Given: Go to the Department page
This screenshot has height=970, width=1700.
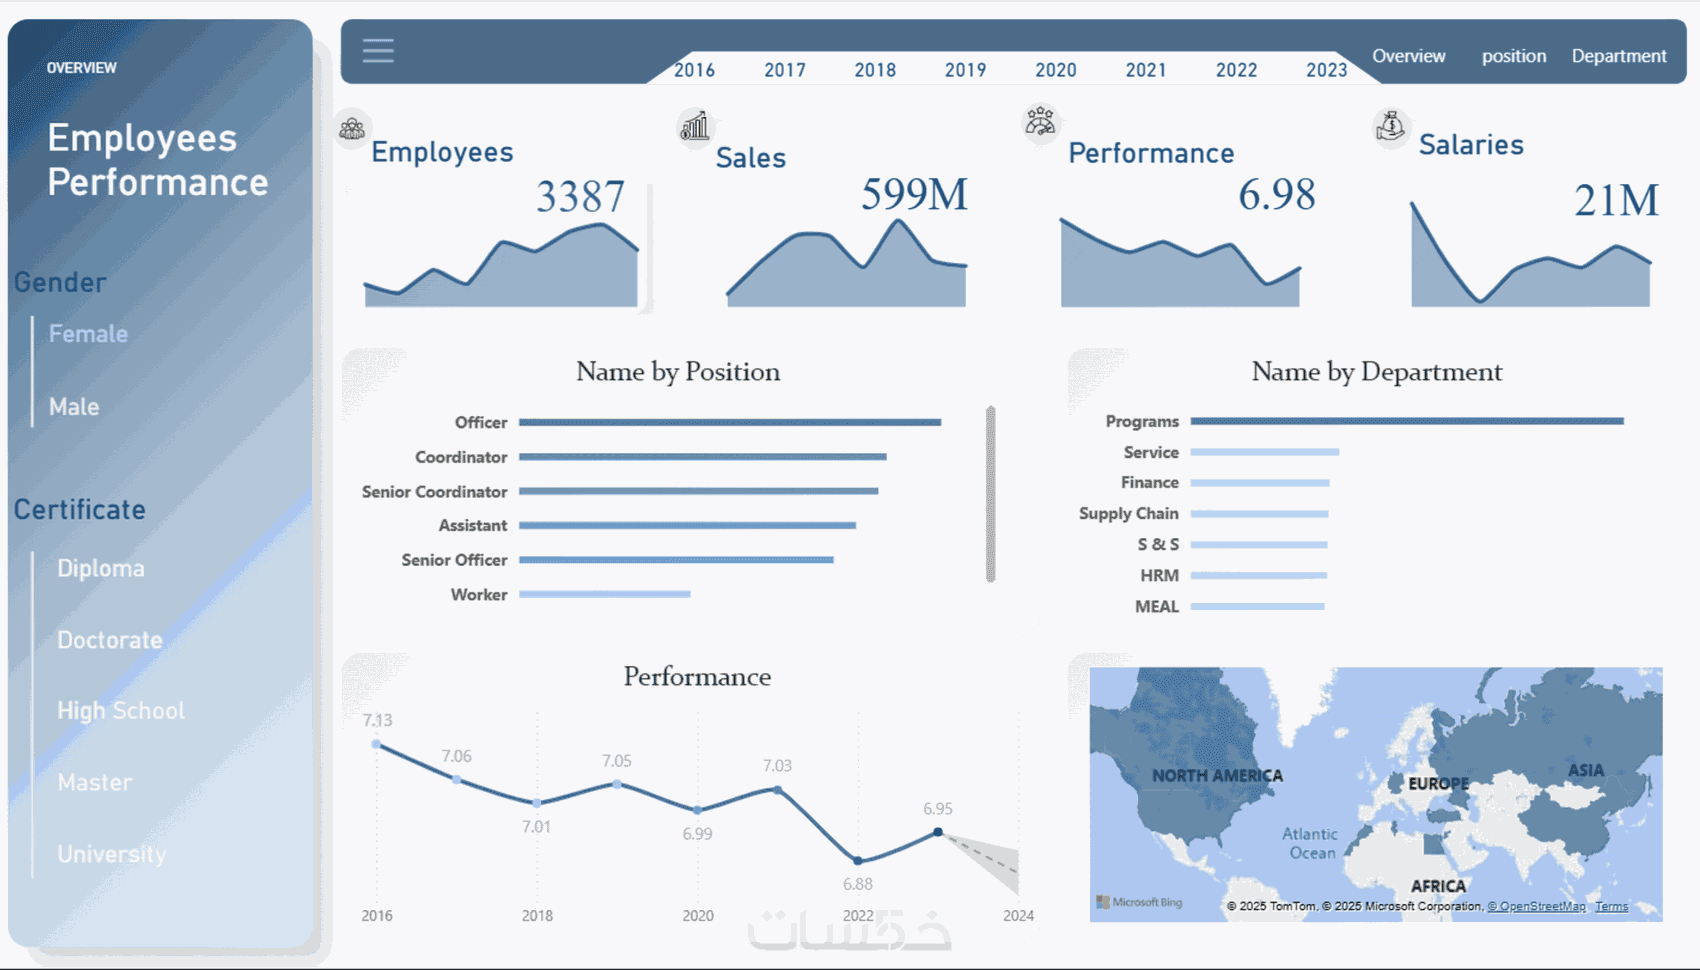Looking at the screenshot, I should (x=1619, y=56).
